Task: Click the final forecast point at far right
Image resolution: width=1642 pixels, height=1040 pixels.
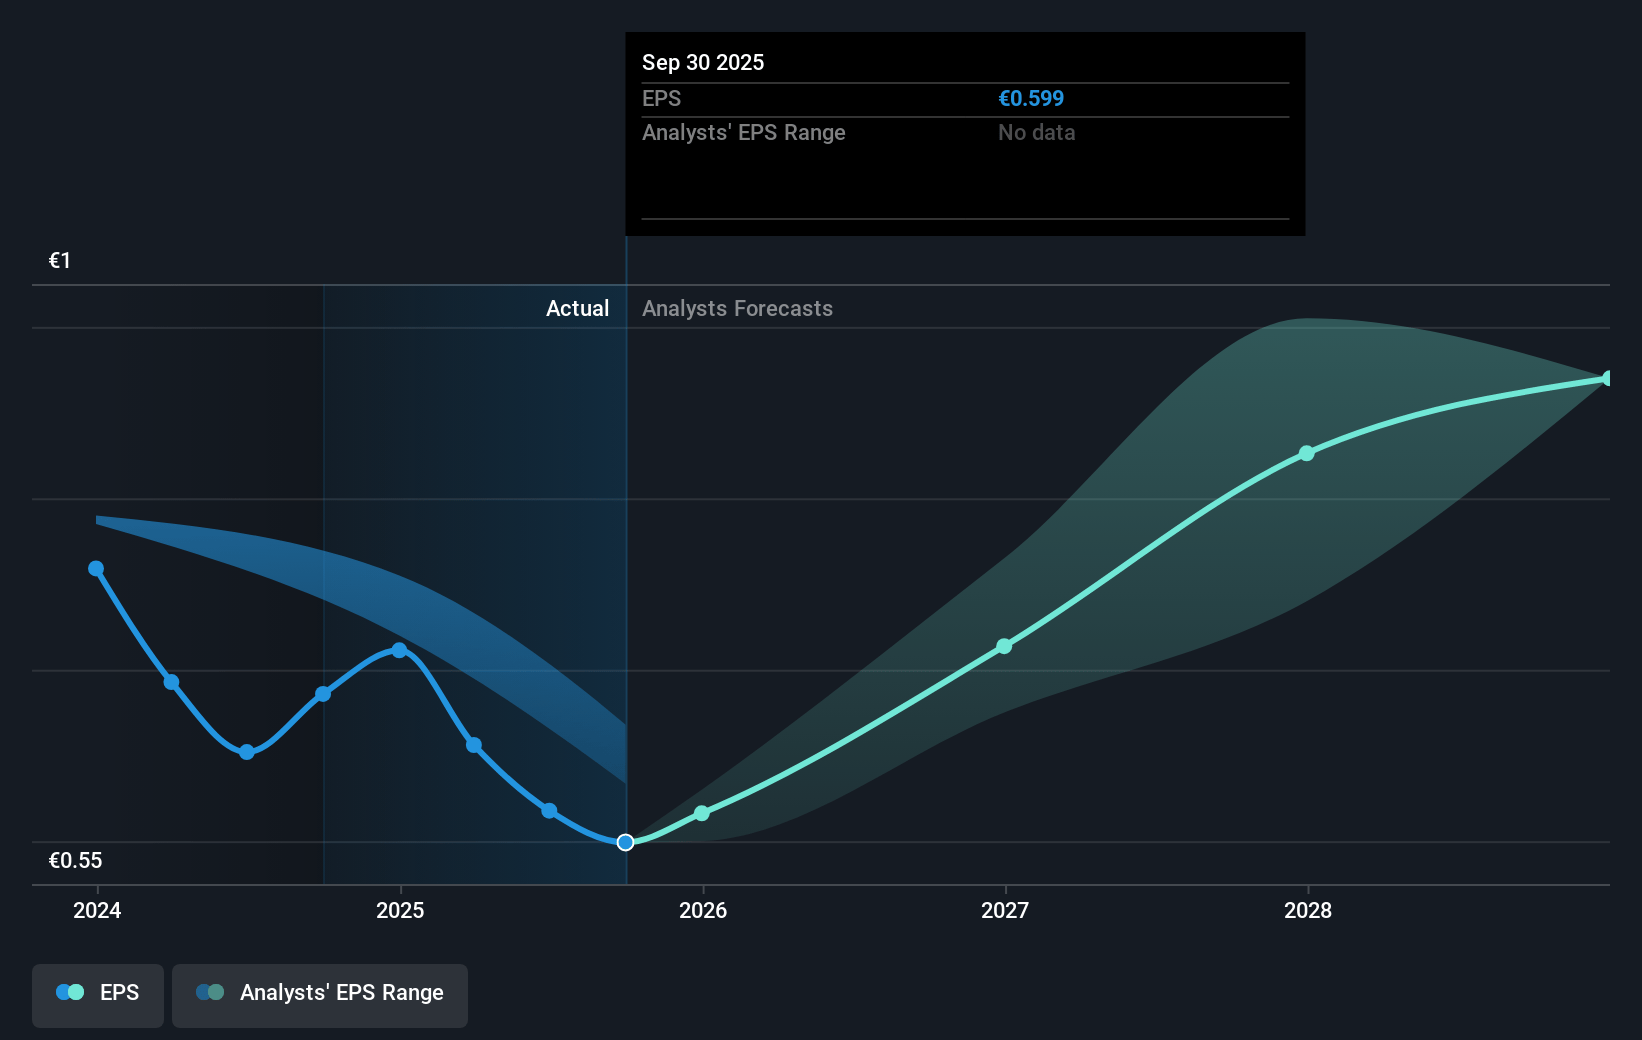Action: click(x=1608, y=378)
